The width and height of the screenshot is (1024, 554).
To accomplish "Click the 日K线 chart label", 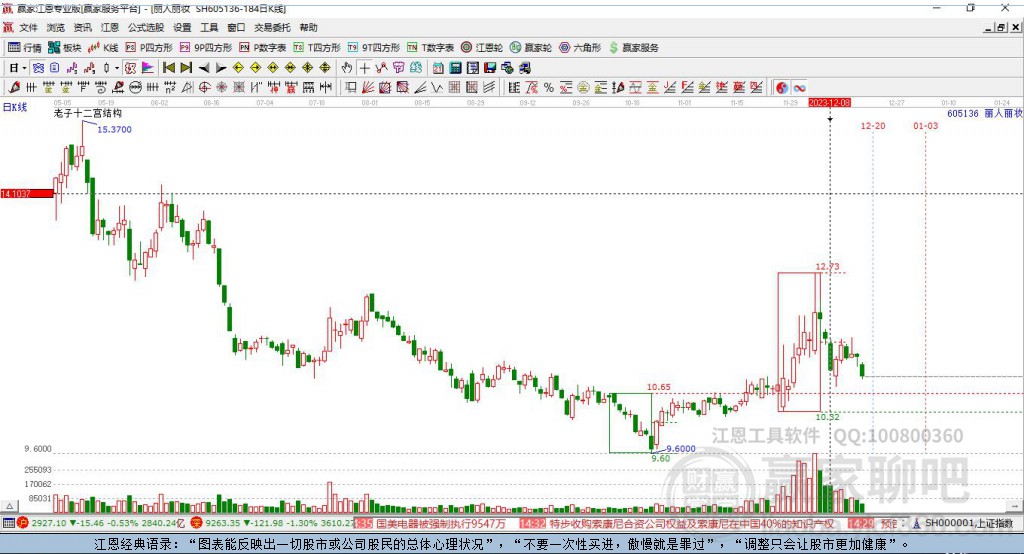I will pos(15,107).
